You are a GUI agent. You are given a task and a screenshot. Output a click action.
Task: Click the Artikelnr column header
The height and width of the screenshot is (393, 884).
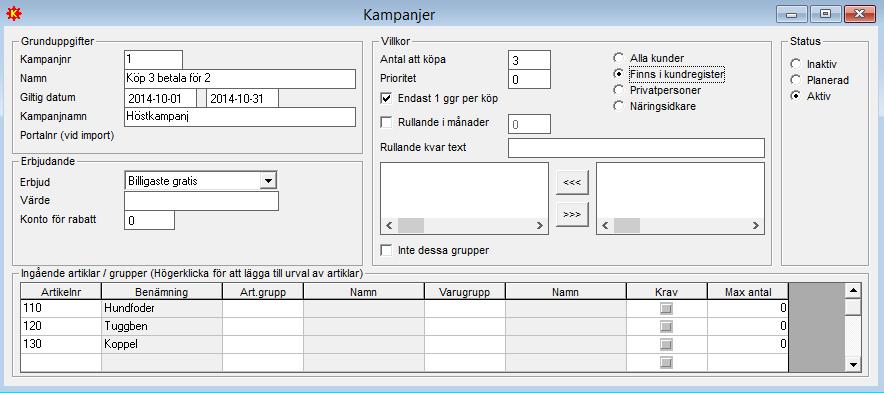click(x=61, y=292)
